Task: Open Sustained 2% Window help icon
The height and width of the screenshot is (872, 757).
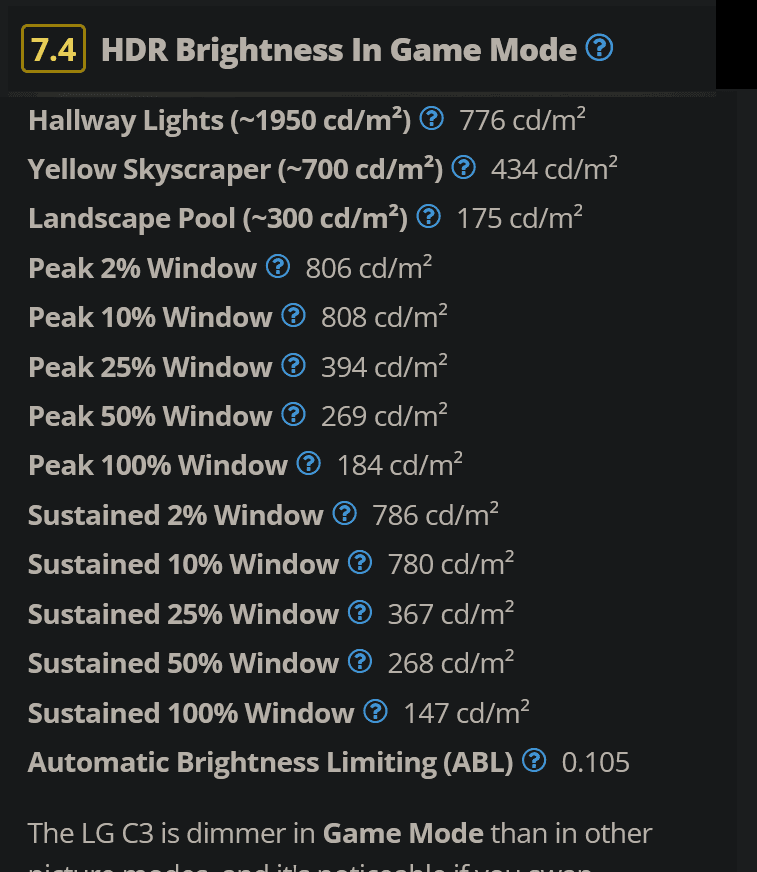Action: click(x=344, y=513)
